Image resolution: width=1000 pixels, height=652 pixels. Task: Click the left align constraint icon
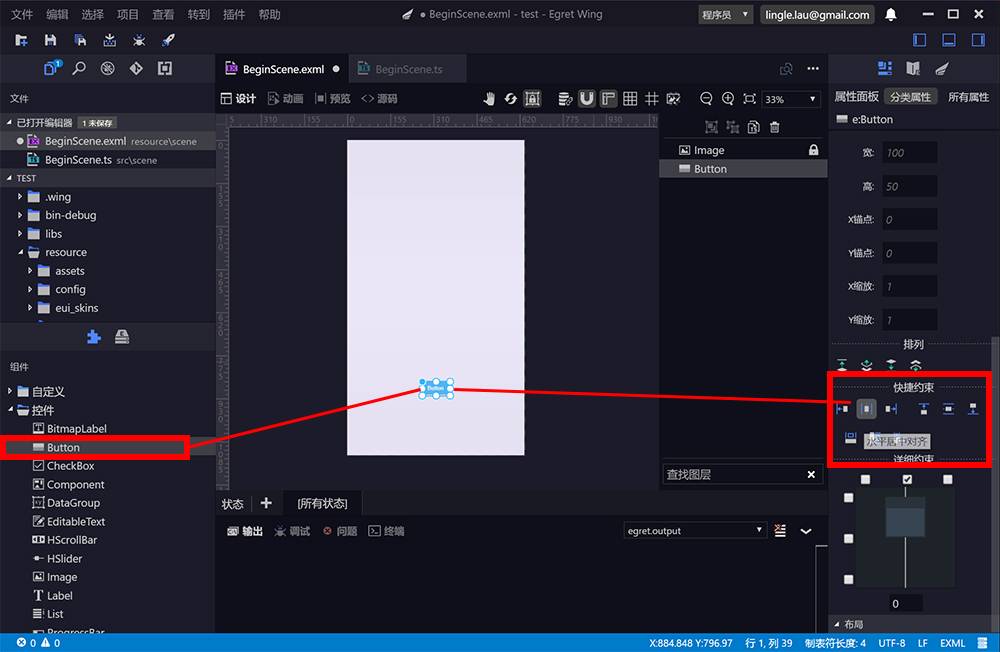[842, 409]
